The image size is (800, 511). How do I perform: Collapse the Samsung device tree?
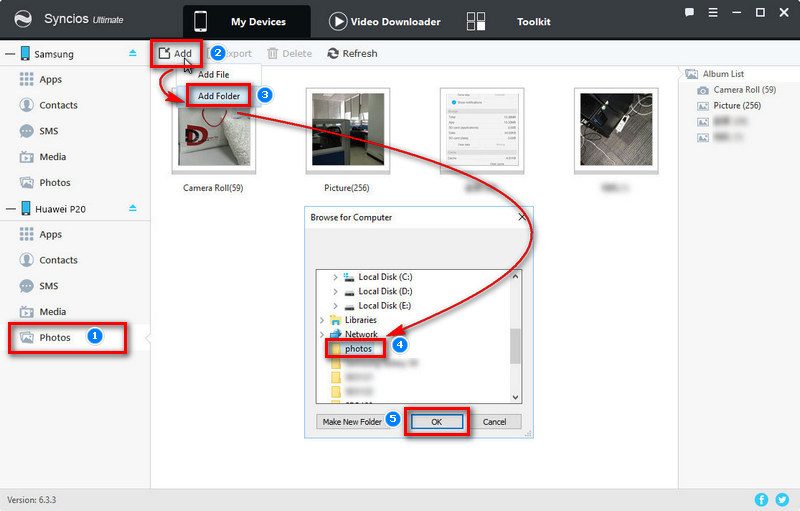click(10, 54)
